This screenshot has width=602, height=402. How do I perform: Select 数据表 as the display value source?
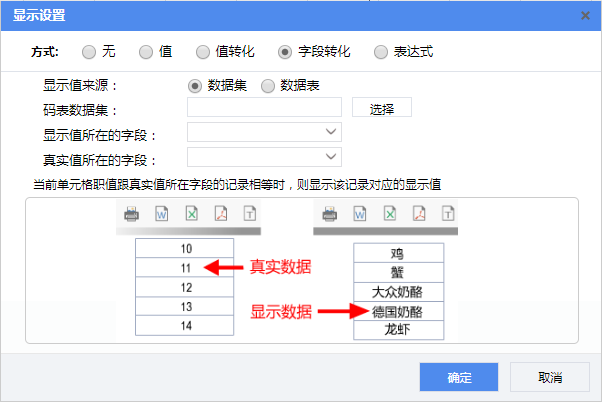(268, 86)
